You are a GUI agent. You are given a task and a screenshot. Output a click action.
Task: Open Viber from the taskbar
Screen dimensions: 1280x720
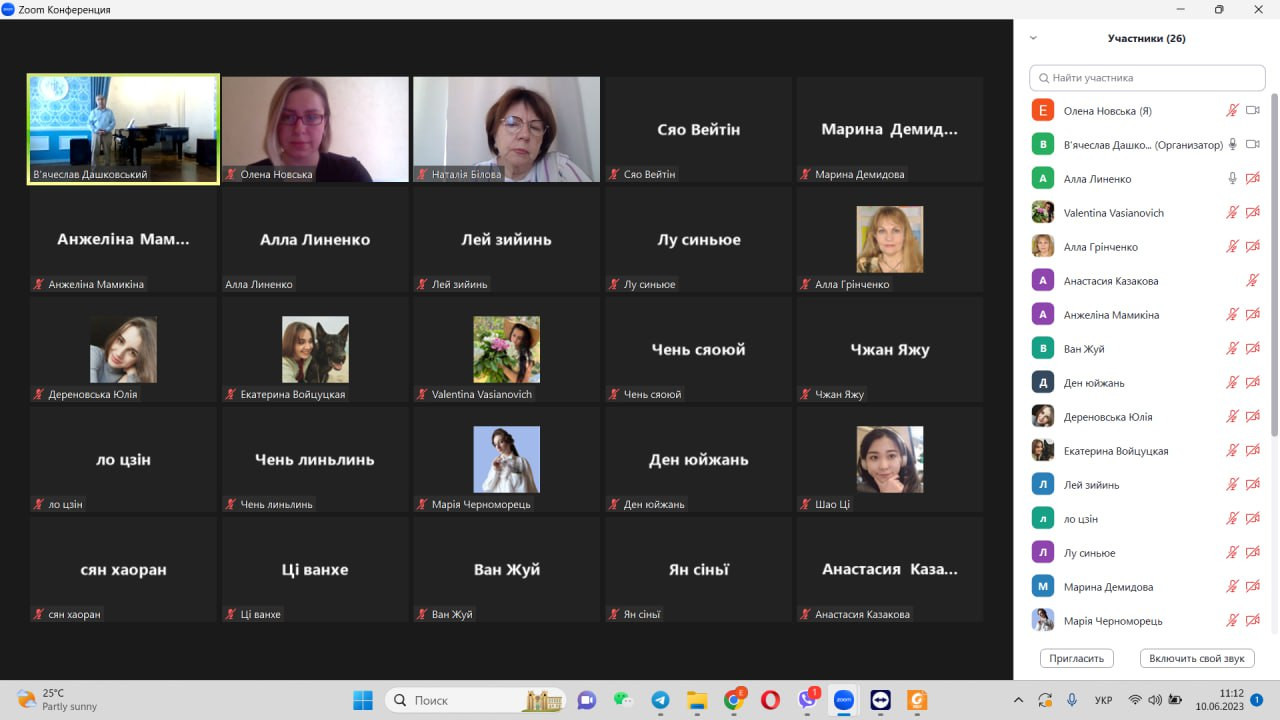807,700
